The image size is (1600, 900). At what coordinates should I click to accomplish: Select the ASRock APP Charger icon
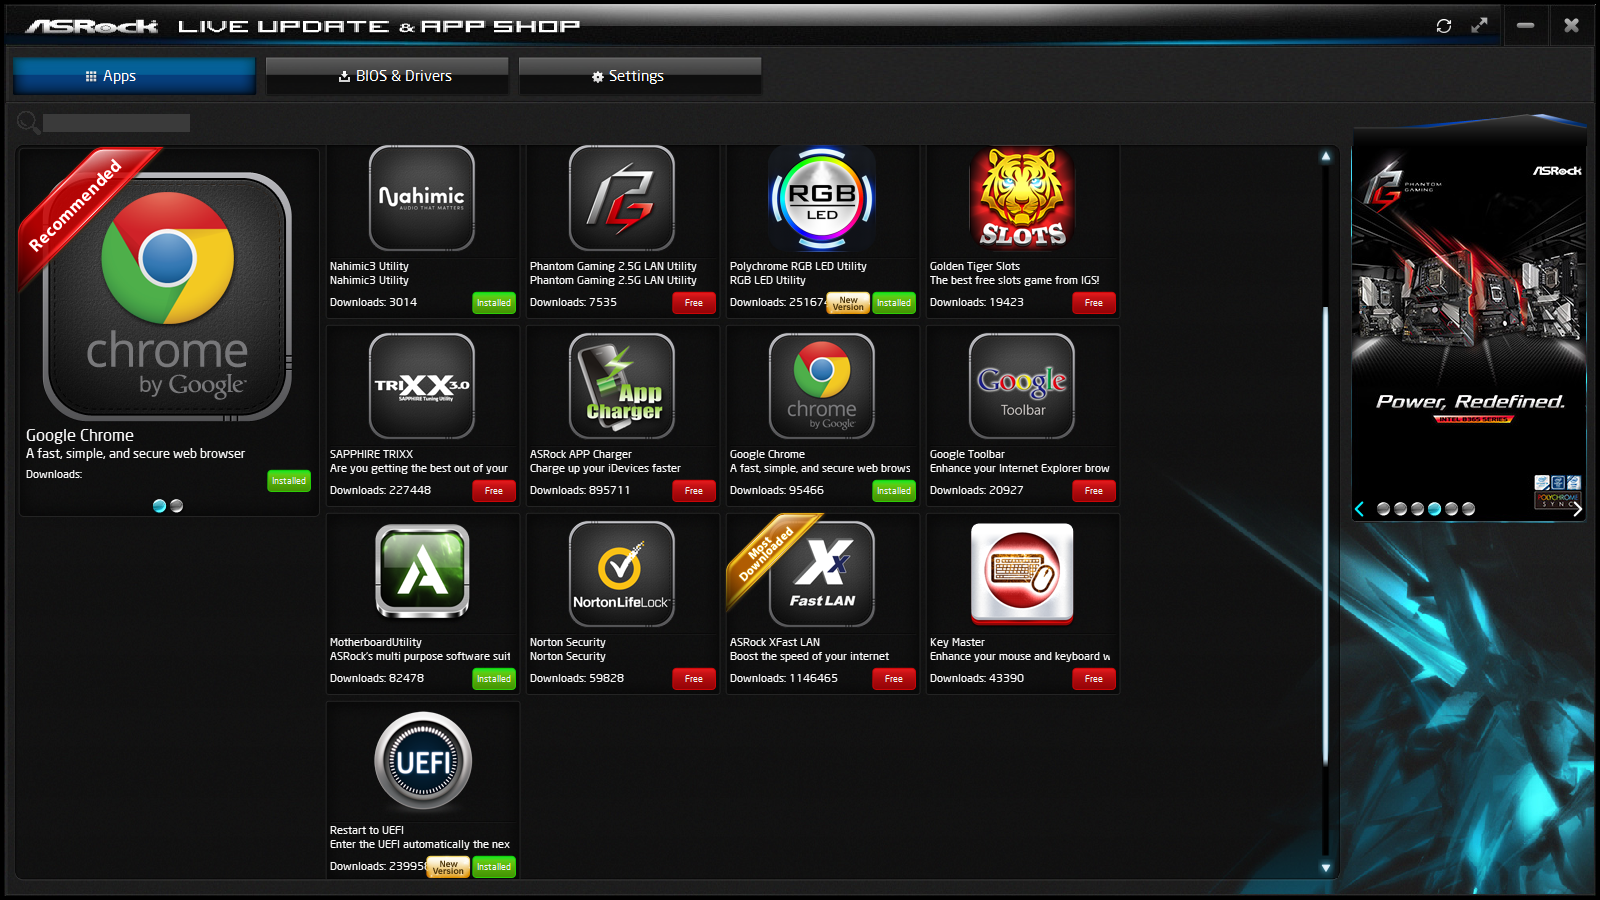pyautogui.click(x=622, y=386)
